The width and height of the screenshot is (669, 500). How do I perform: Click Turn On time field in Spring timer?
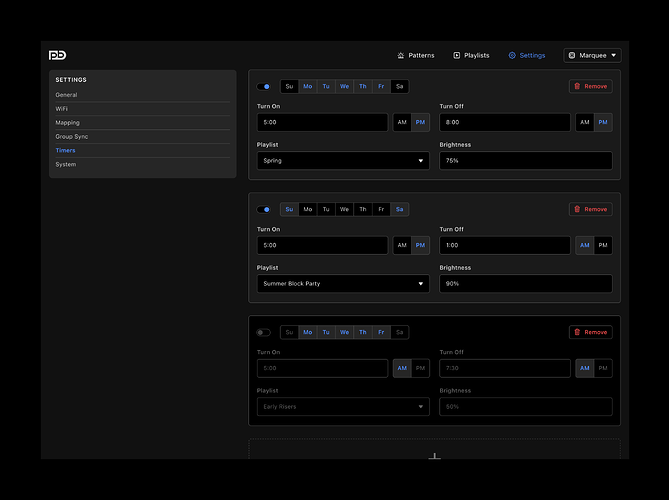tap(323, 122)
